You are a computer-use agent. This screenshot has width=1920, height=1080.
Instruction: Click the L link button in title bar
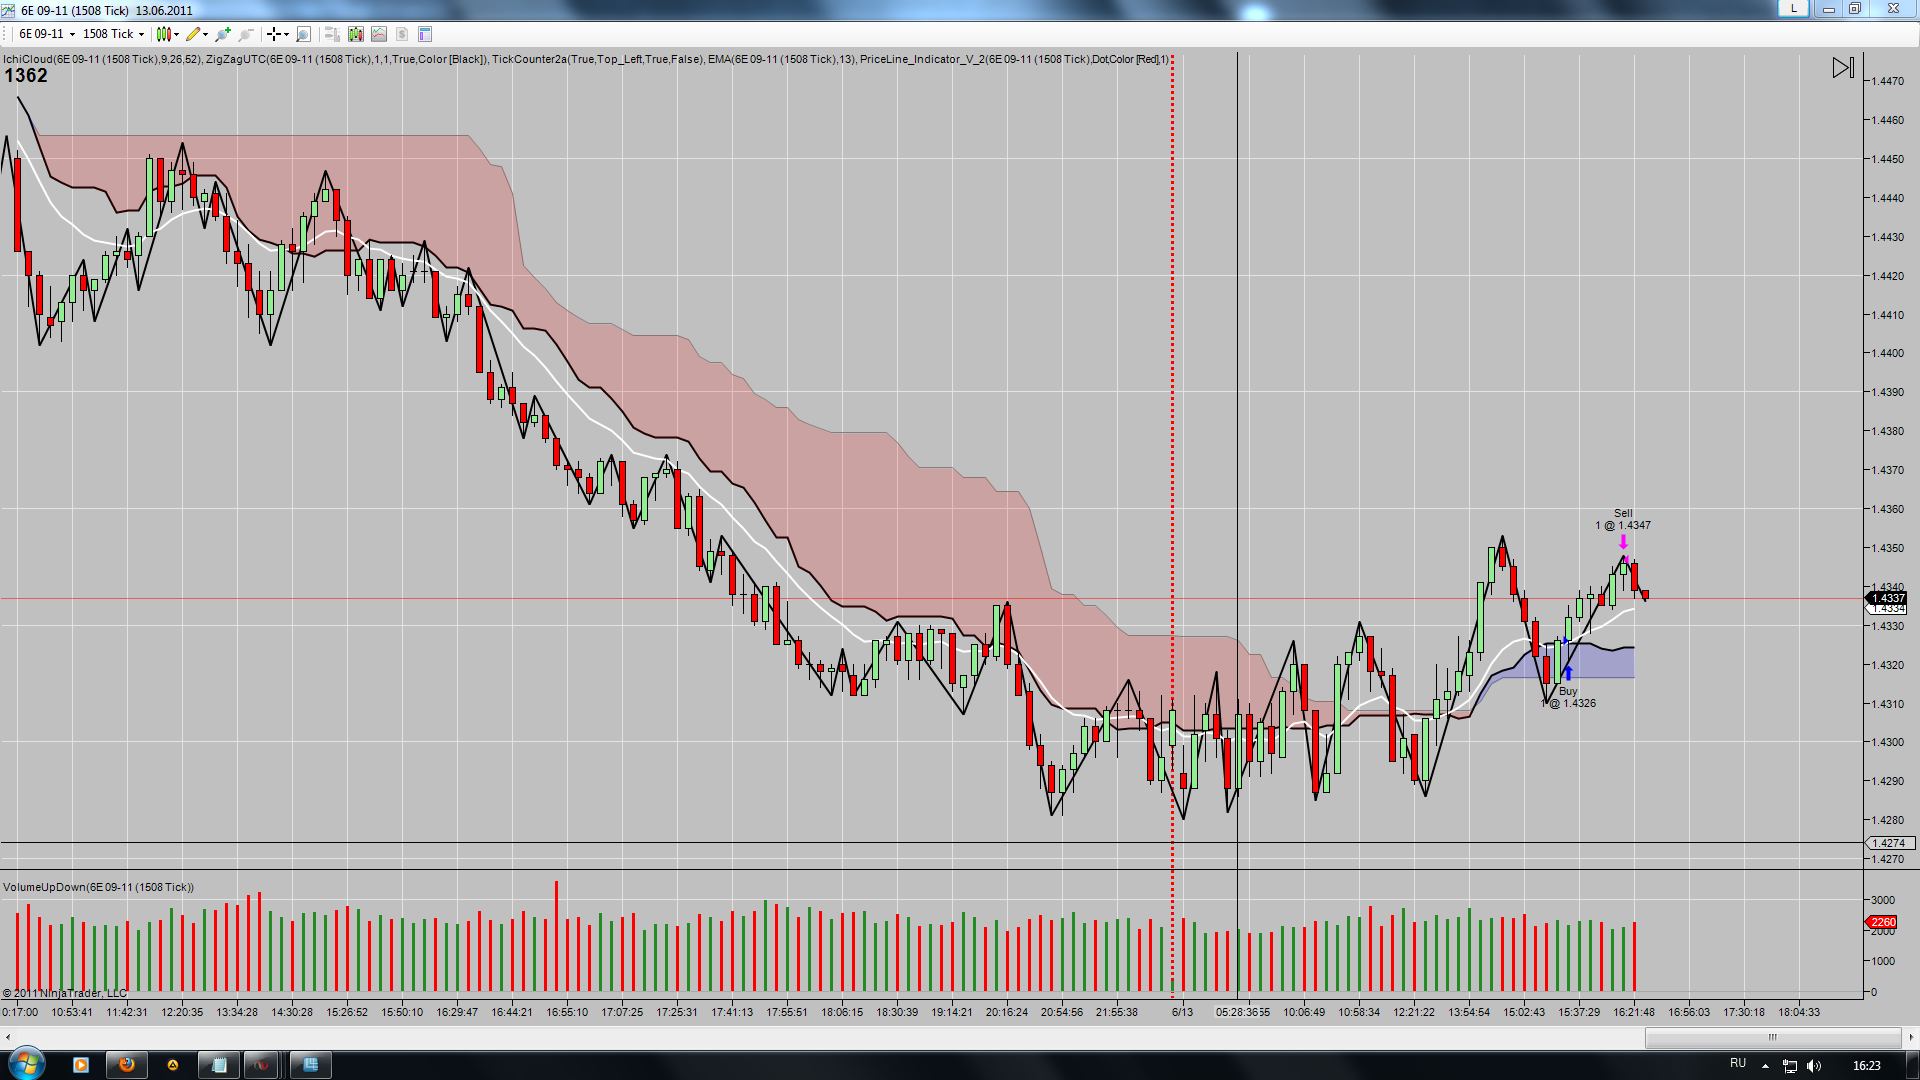pos(1793,8)
